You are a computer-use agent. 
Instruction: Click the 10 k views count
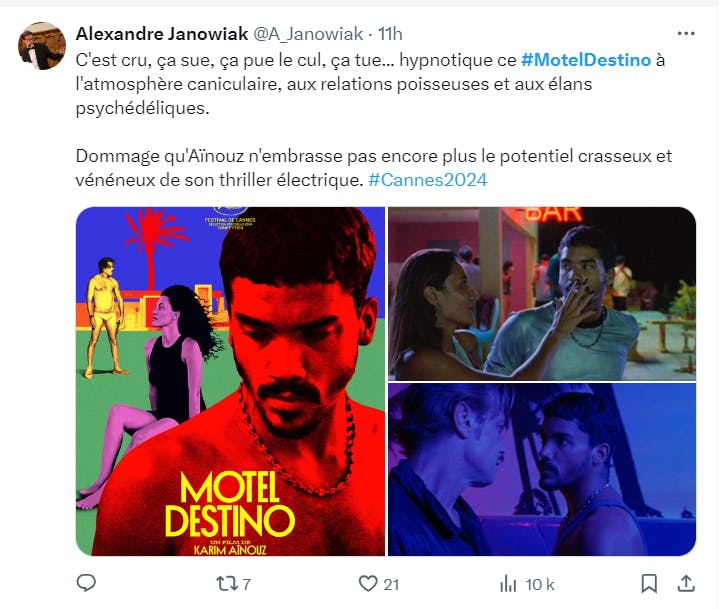coord(540,584)
